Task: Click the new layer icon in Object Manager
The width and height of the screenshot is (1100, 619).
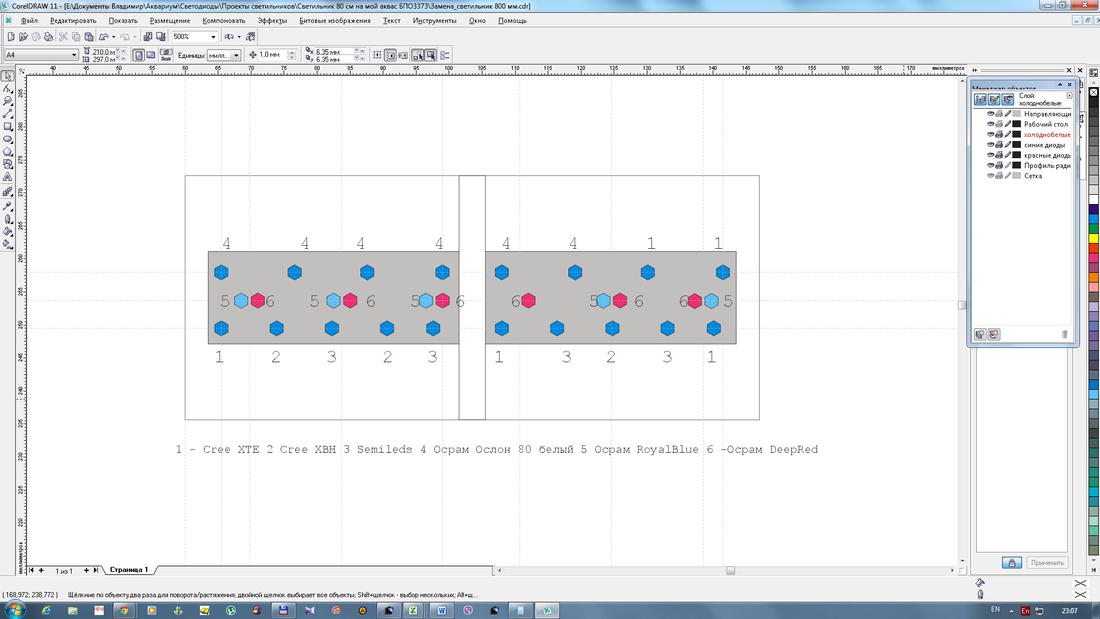Action: pyautogui.click(x=980, y=334)
